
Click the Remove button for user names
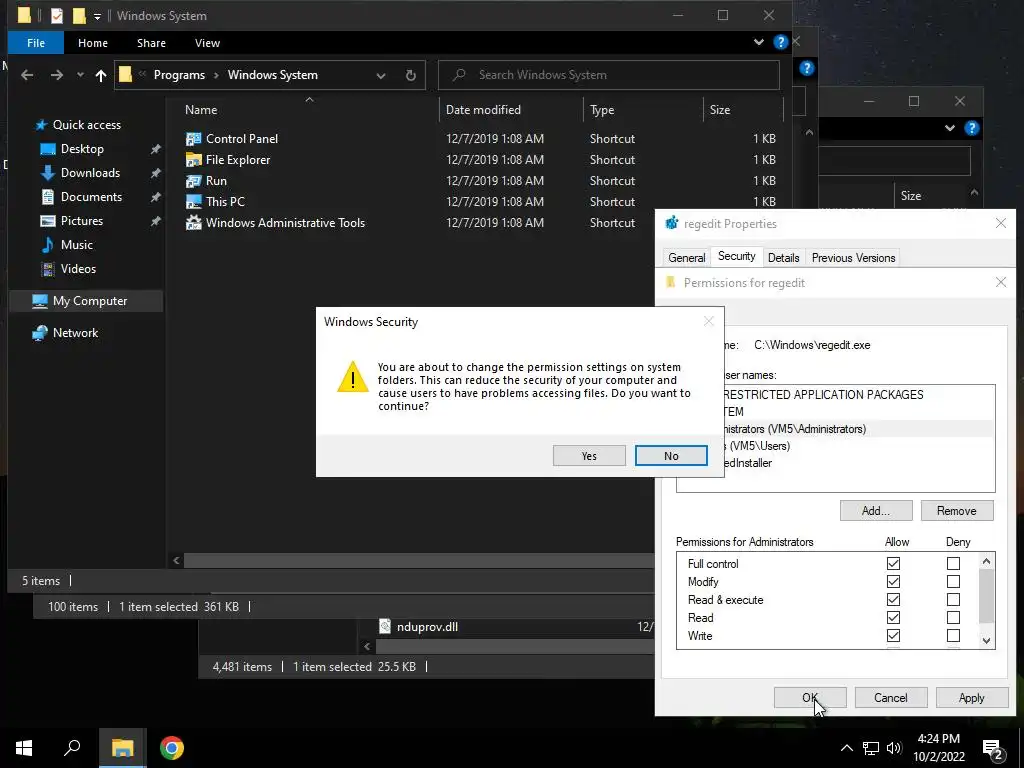pyautogui.click(x=957, y=511)
